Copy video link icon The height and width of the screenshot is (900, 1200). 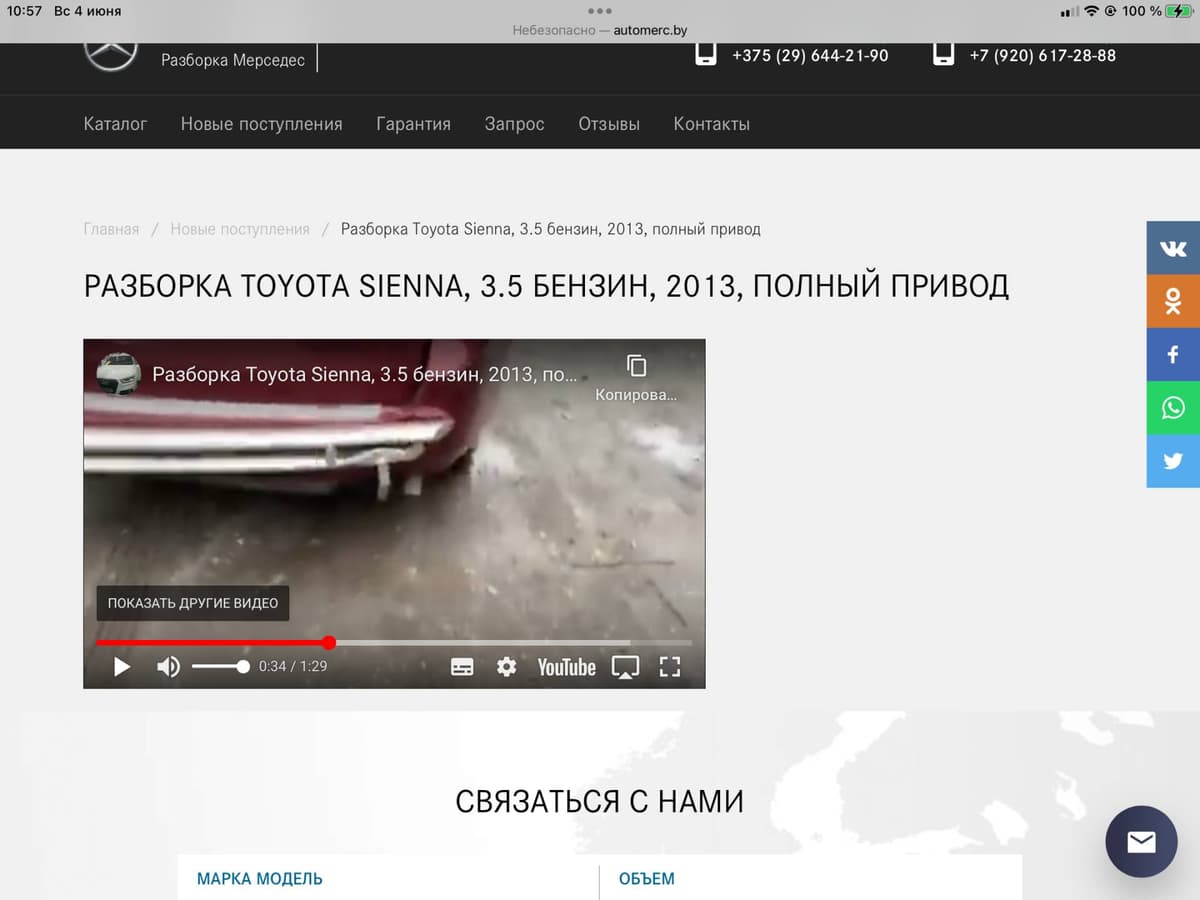tap(636, 366)
